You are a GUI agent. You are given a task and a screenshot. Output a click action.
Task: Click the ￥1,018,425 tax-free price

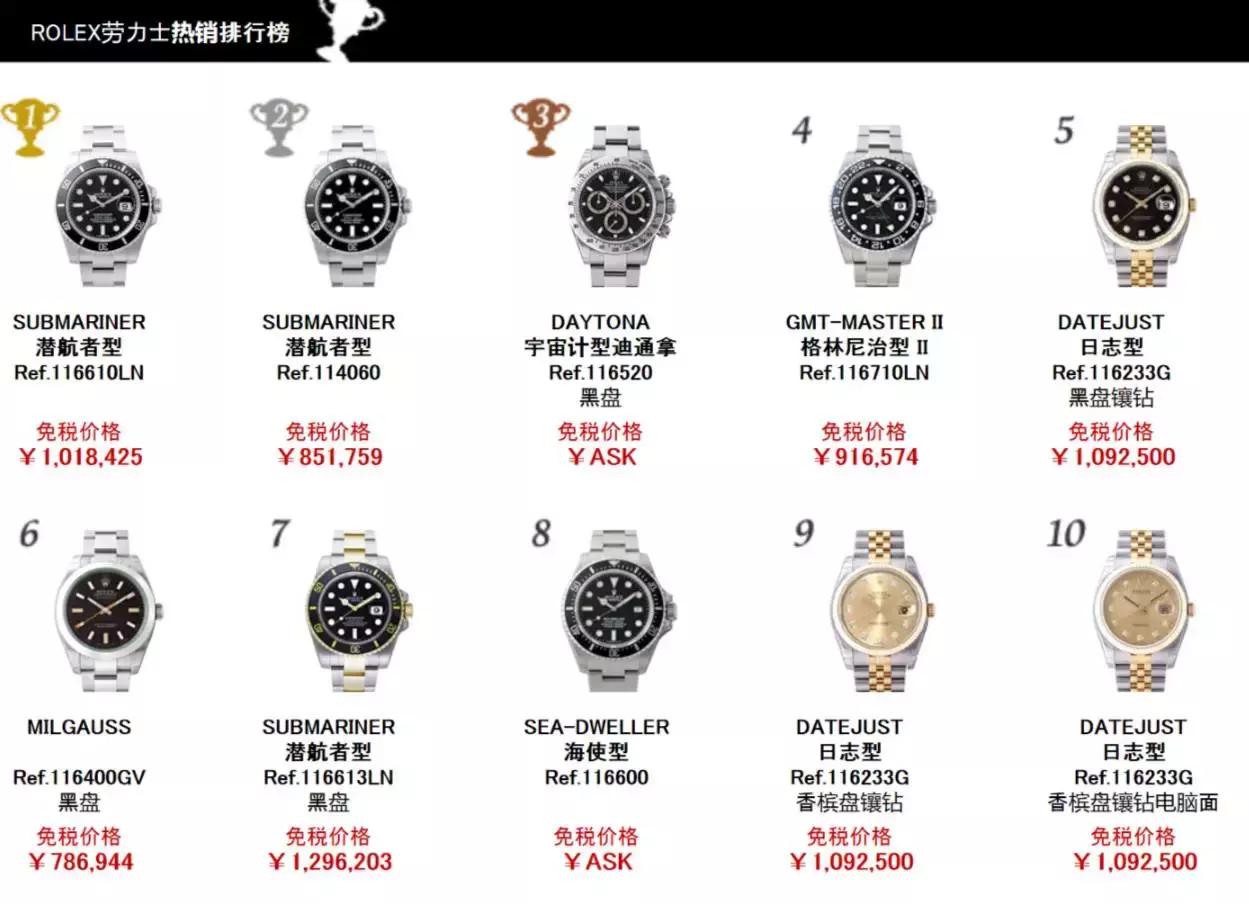tap(80, 458)
